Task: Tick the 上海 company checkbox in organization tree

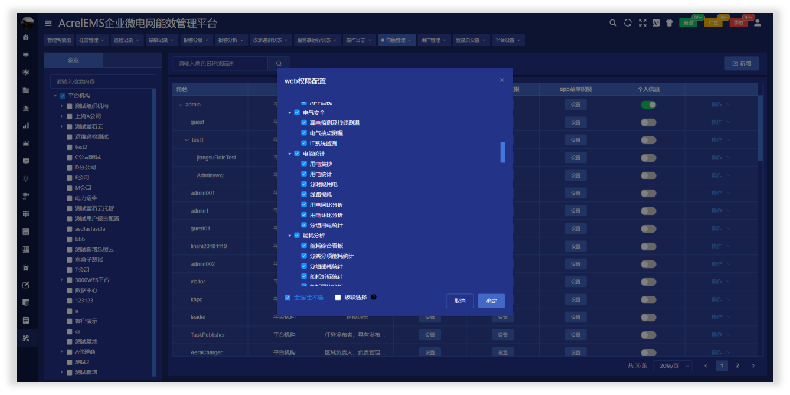Action: coord(70,116)
